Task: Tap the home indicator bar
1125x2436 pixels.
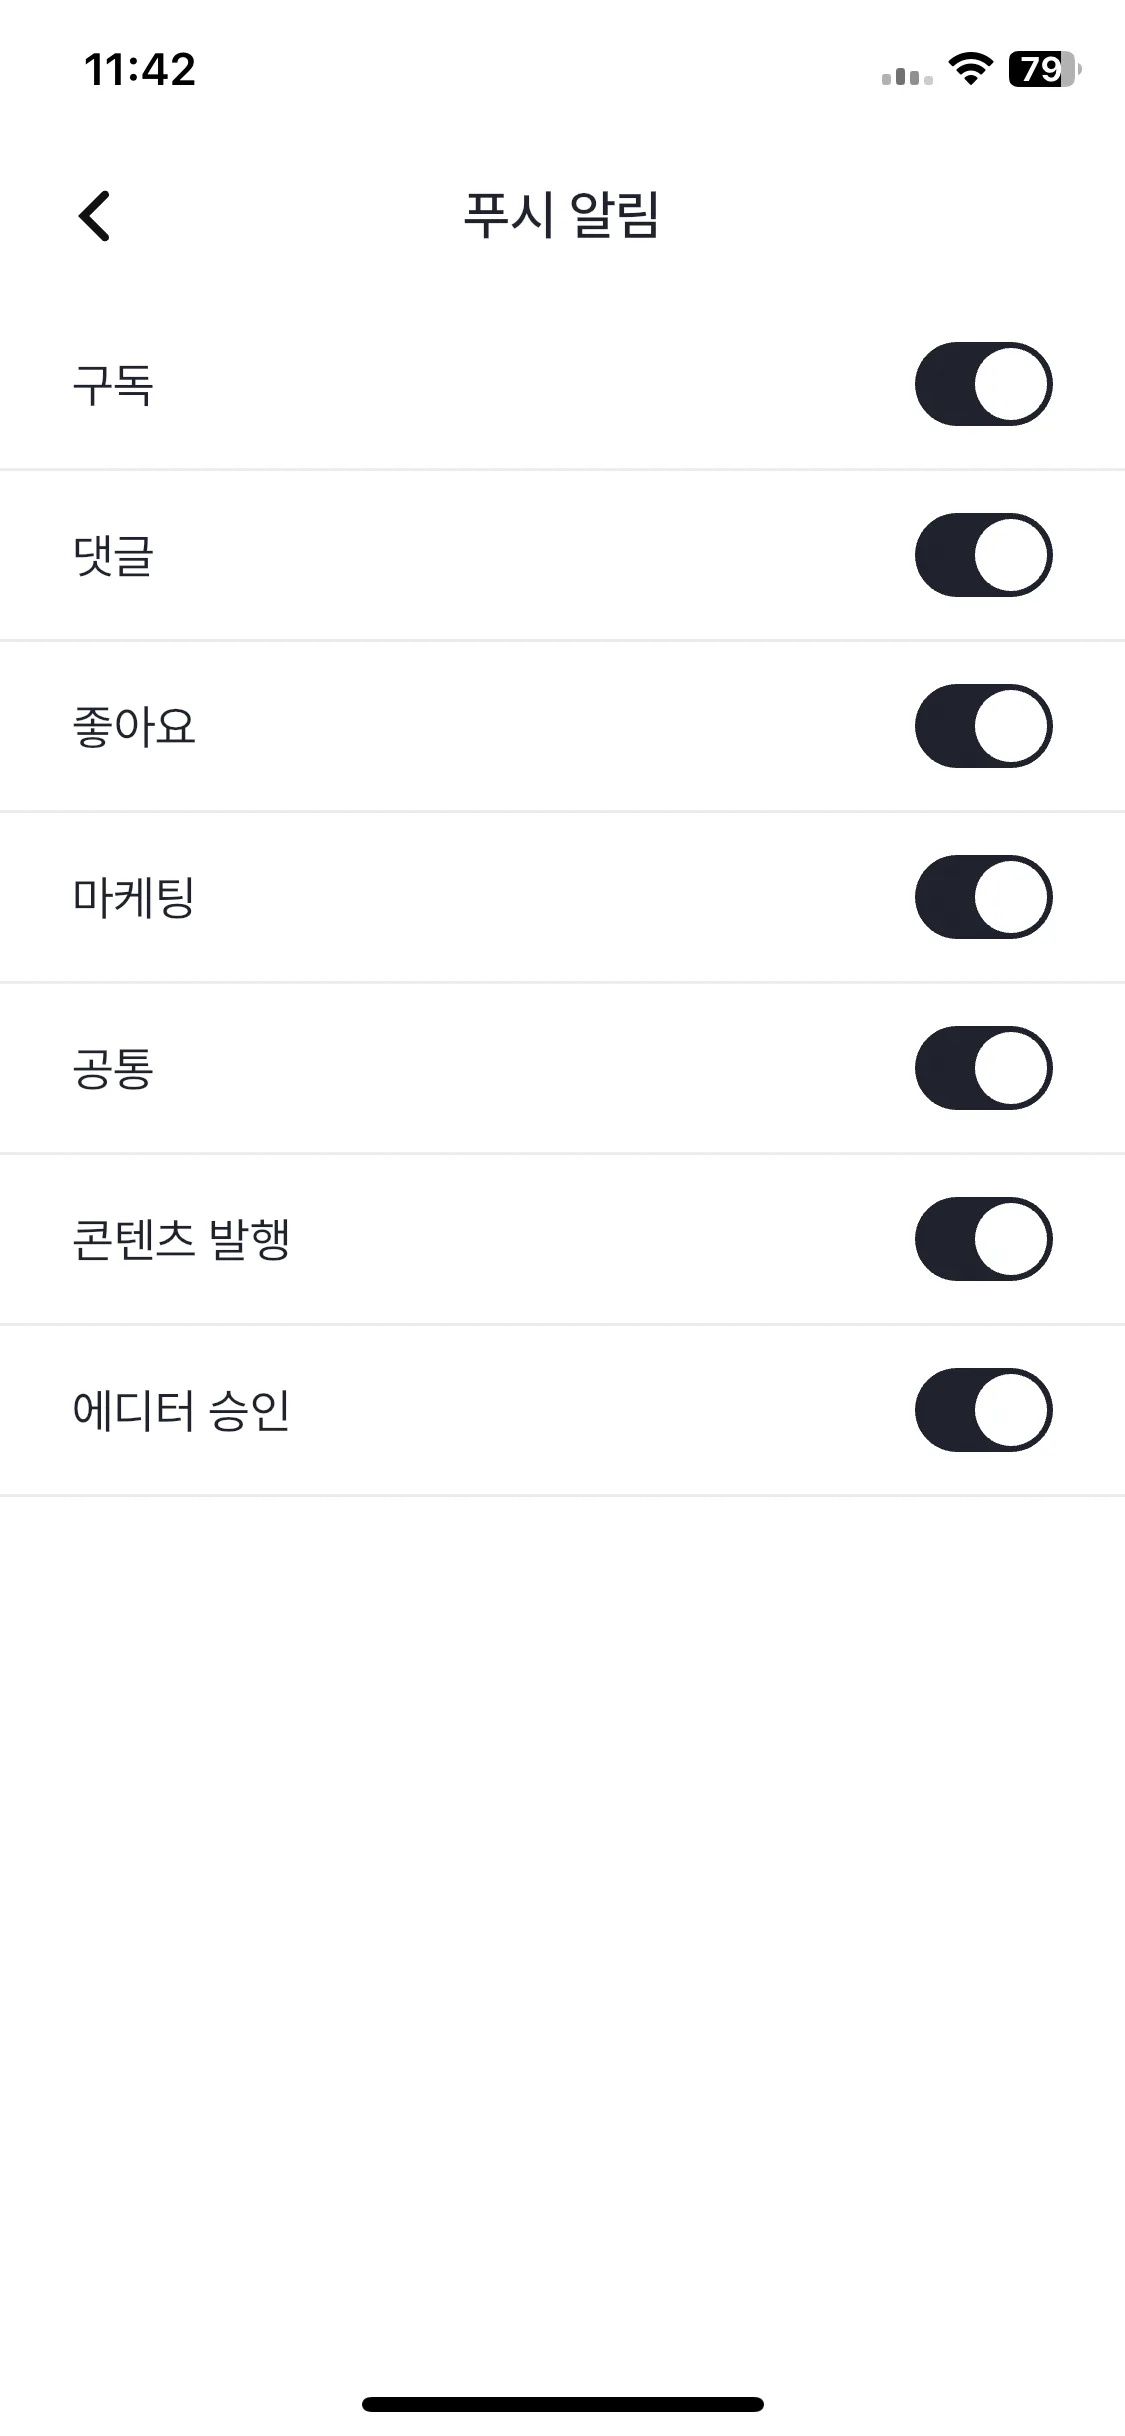Action: click(x=563, y=2404)
